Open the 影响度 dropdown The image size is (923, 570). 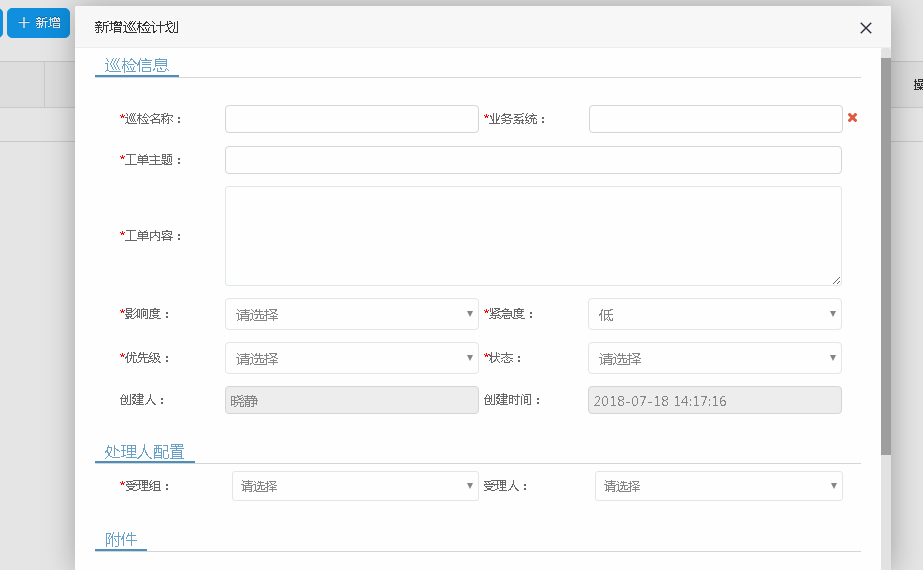click(x=351, y=314)
